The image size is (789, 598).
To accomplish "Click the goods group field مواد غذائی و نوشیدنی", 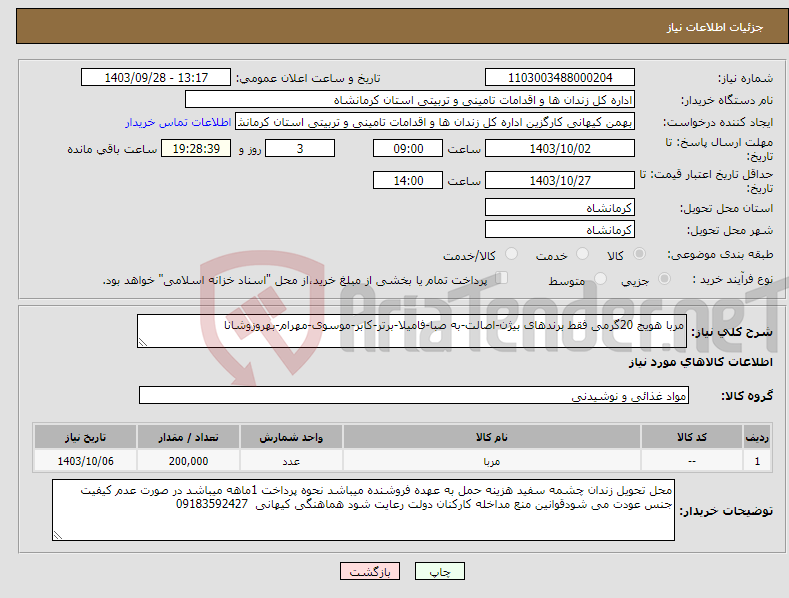I will [x=414, y=396].
